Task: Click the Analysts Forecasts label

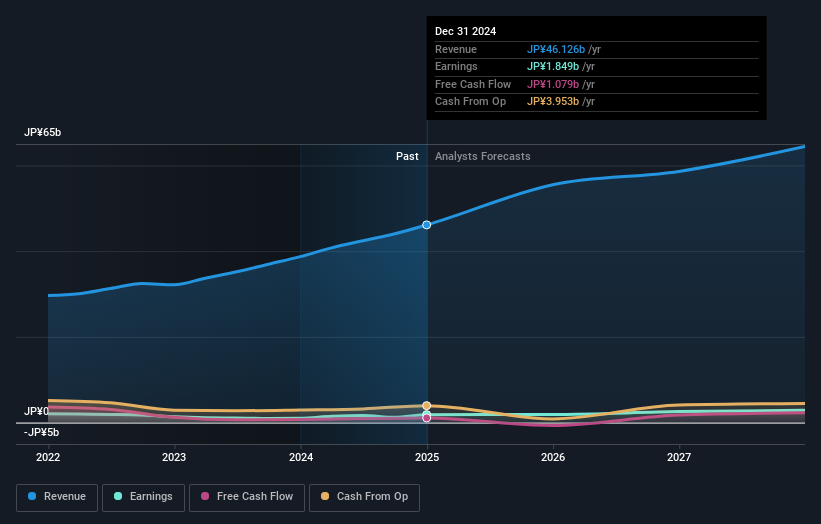Action: pos(483,156)
